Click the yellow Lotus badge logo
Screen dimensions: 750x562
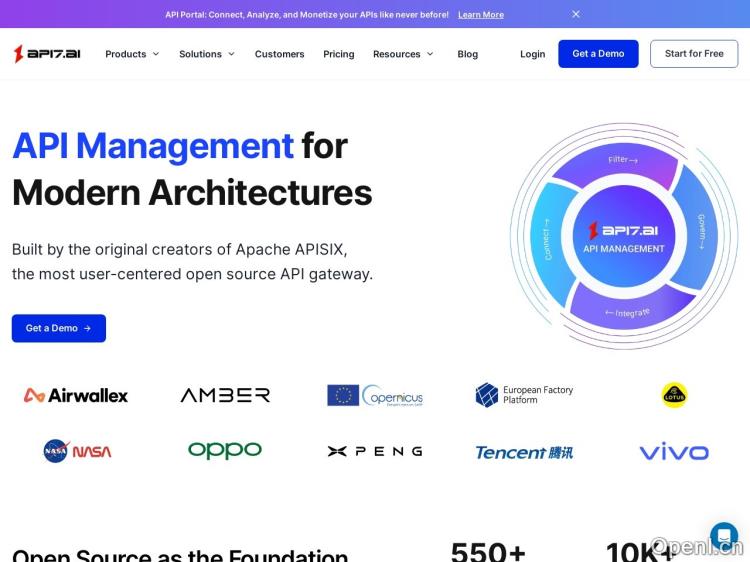coord(674,395)
